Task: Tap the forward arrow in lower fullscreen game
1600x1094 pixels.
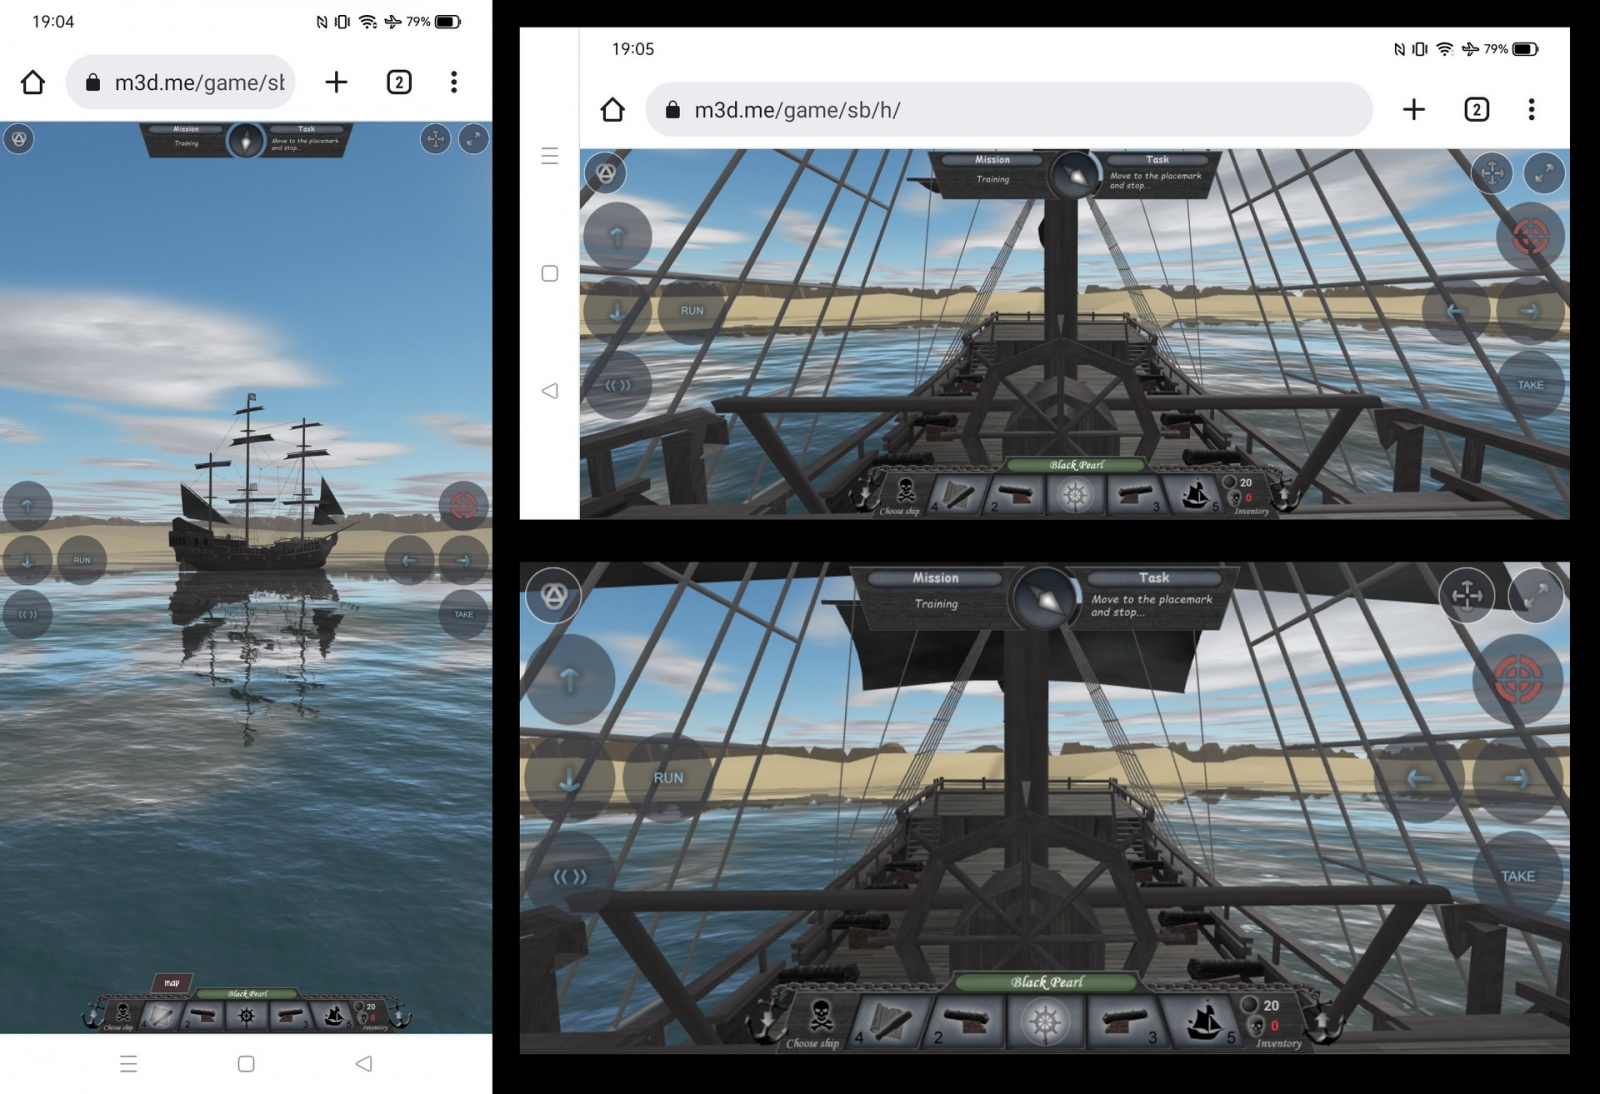Action: tap(569, 680)
